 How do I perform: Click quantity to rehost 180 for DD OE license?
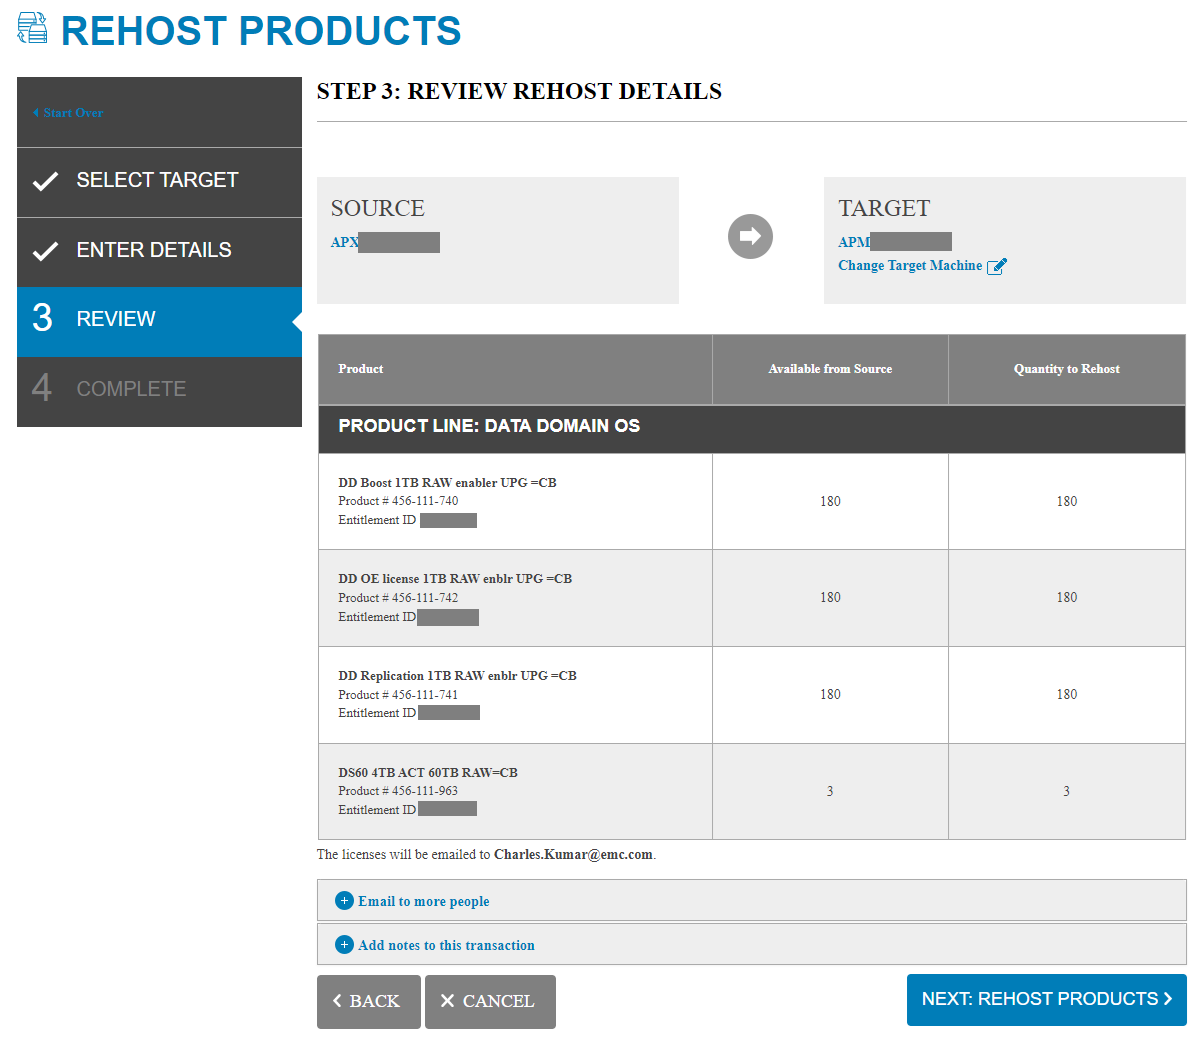pos(1067,597)
